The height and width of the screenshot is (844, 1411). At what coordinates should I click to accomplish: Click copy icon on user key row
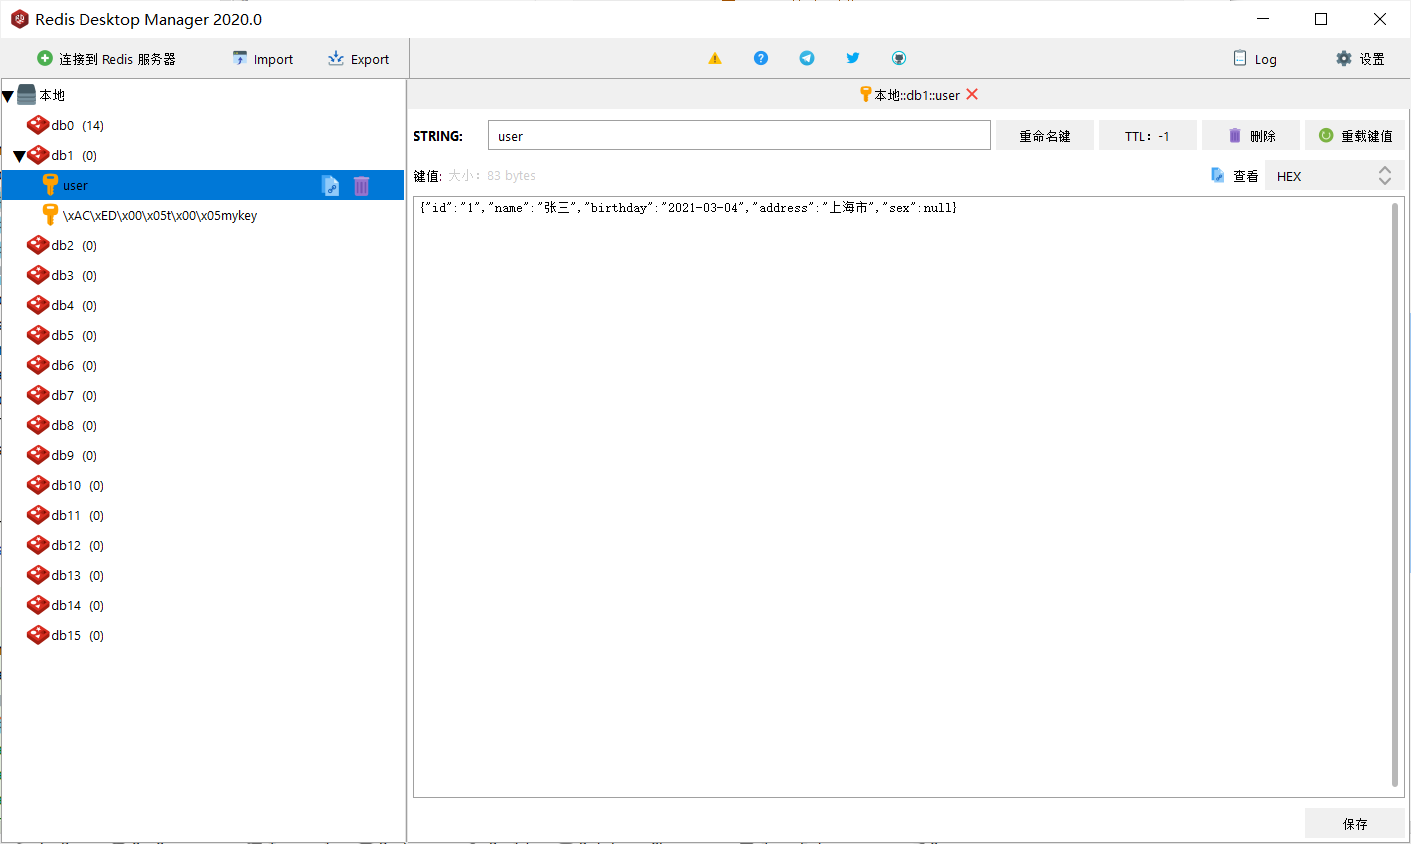pyautogui.click(x=330, y=185)
